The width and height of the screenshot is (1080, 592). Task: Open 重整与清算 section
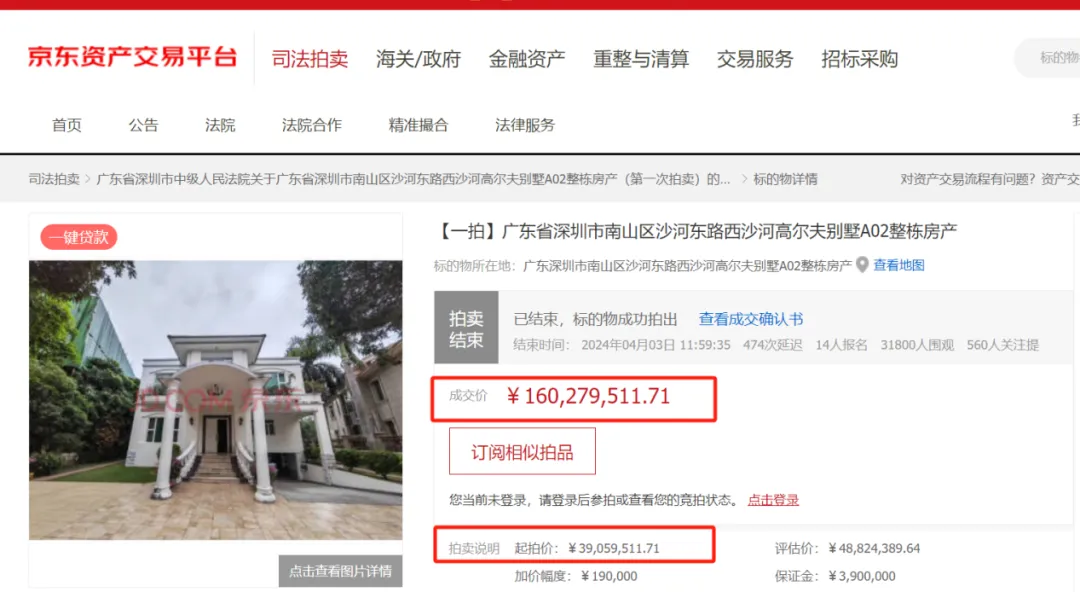[641, 59]
